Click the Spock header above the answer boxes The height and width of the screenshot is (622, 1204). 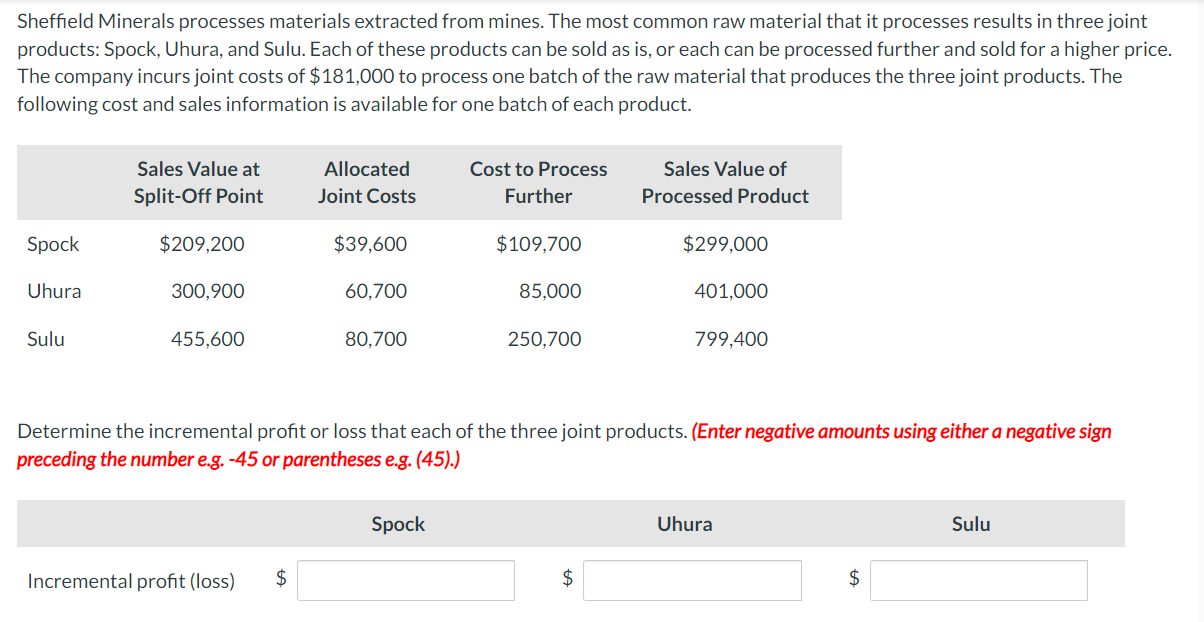coord(398,524)
